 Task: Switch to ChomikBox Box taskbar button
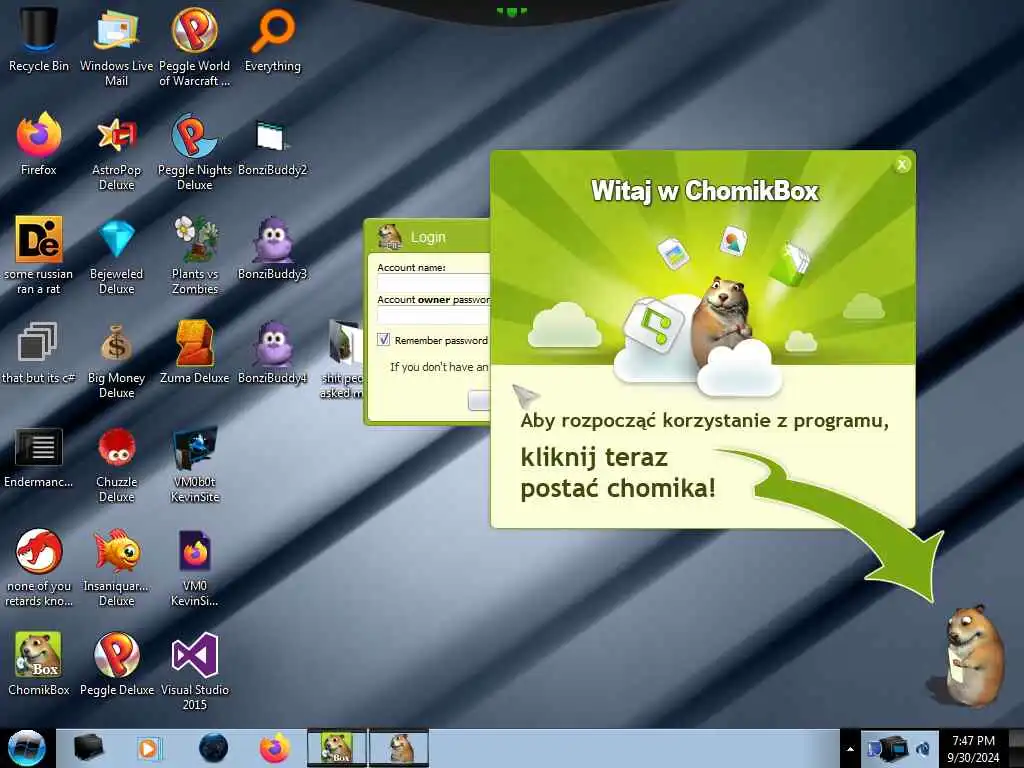(x=337, y=748)
